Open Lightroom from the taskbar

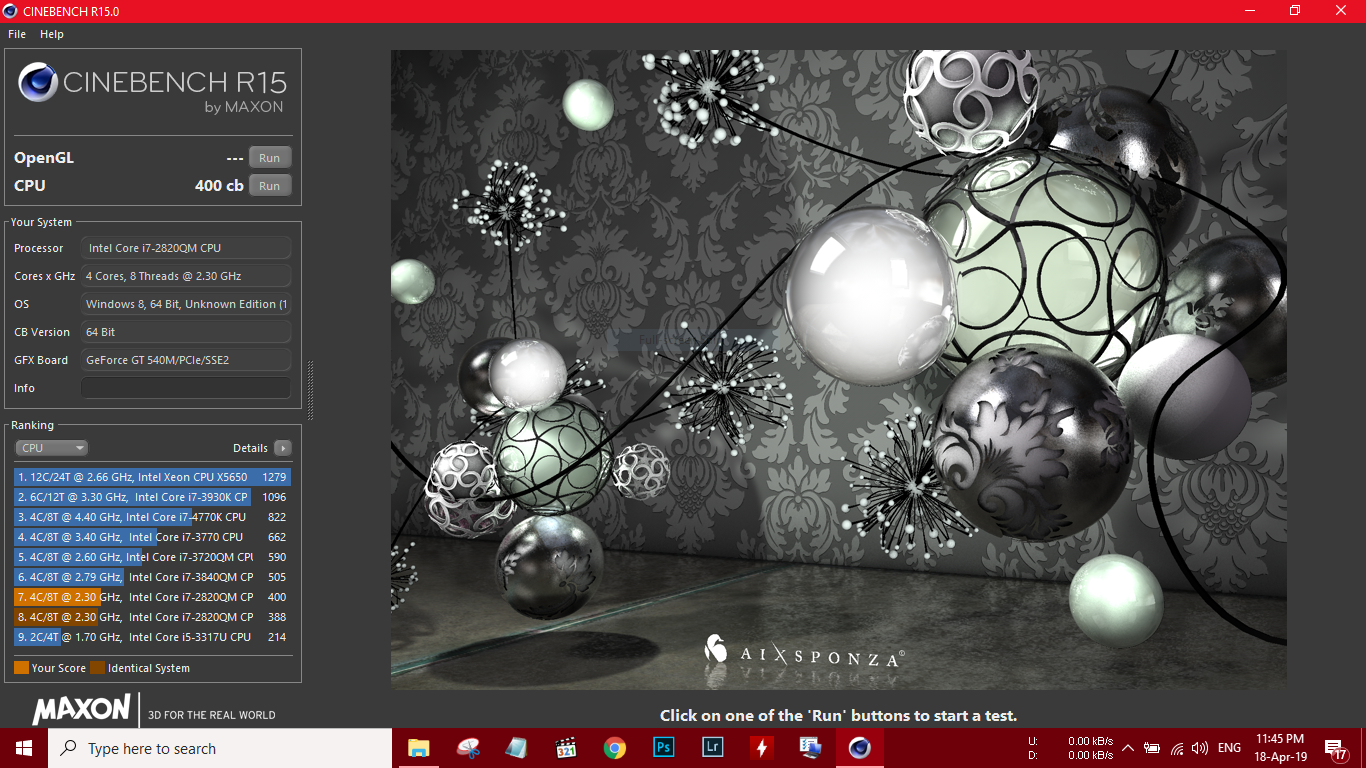pyautogui.click(x=713, y=748)
